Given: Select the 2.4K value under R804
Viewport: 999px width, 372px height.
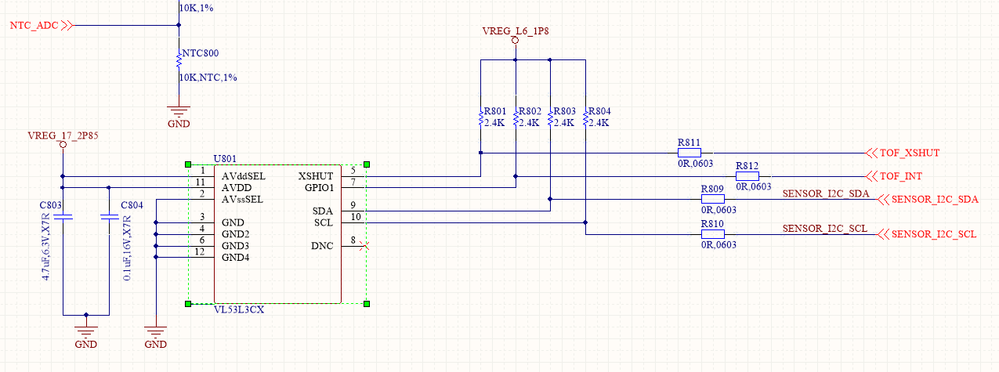Looking at the screenshot, I should pyautogui.click(x=599, y=122).
